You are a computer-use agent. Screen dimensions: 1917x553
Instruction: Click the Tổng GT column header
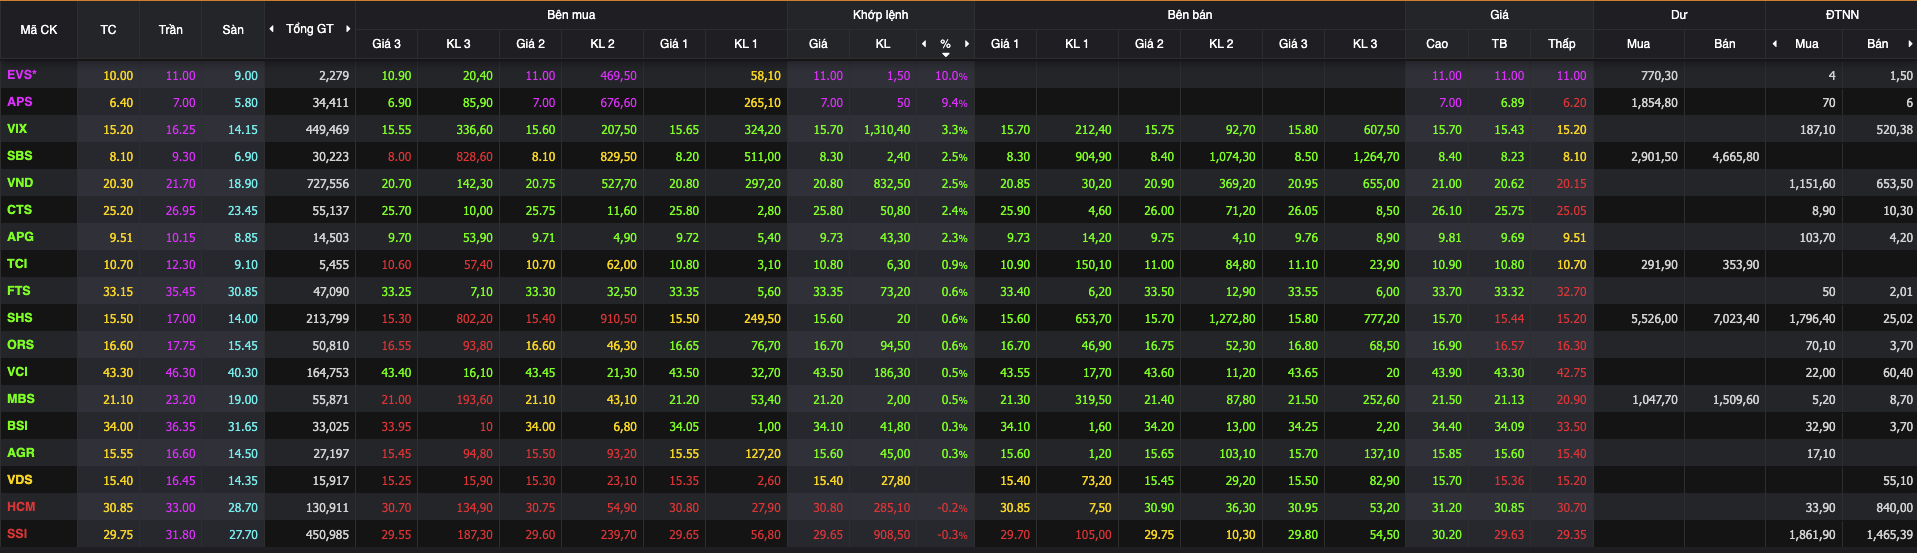(x=310, y=29)
